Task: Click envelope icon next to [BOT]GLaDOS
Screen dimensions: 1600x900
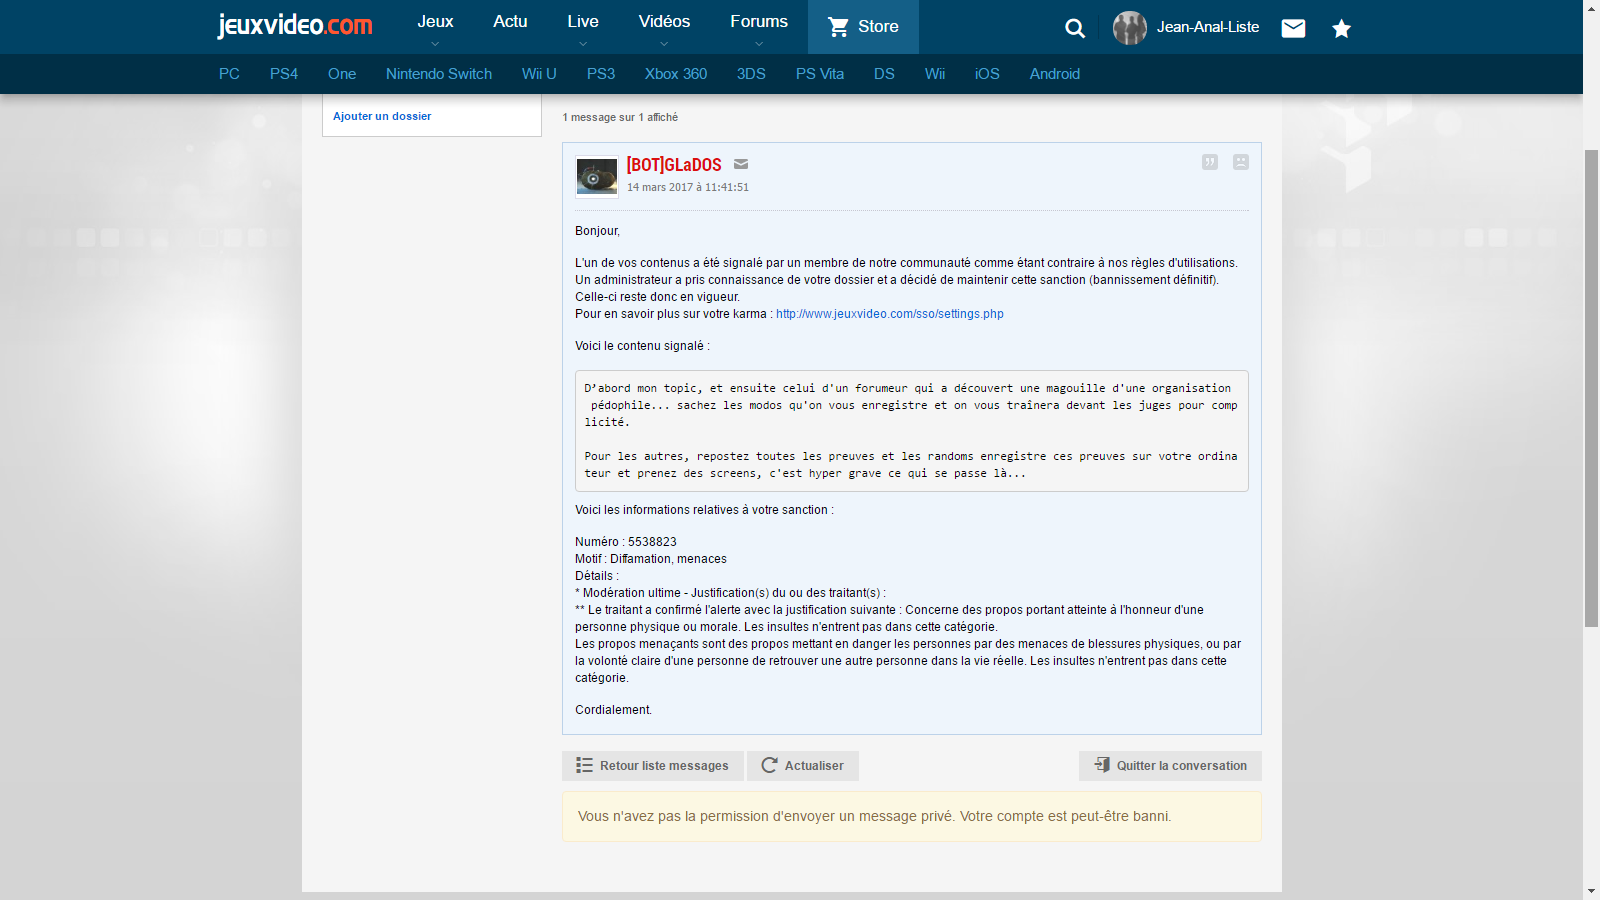Action: (741, 165)
